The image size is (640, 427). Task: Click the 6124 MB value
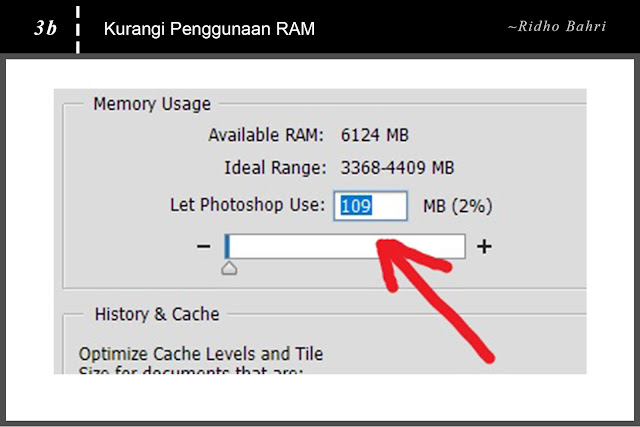tap(375, 135)
